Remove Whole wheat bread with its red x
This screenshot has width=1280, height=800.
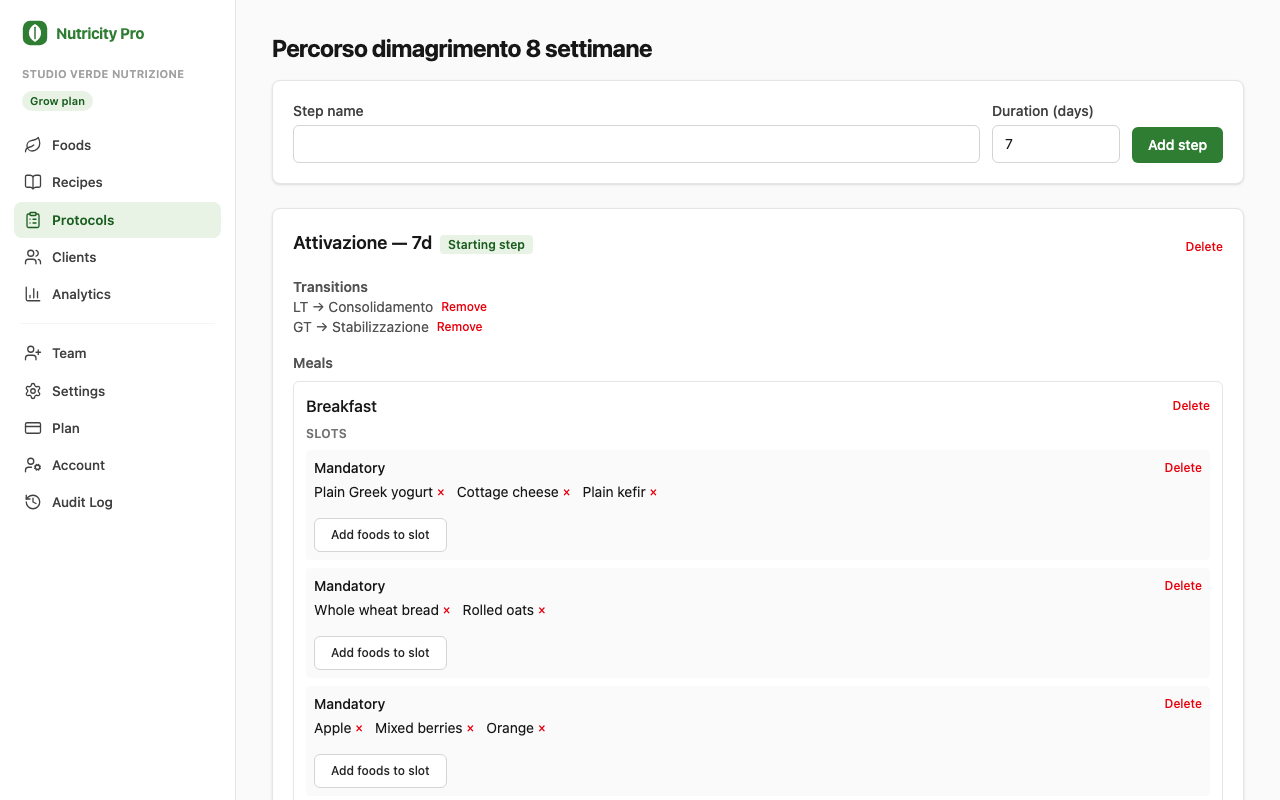point(447,611)
